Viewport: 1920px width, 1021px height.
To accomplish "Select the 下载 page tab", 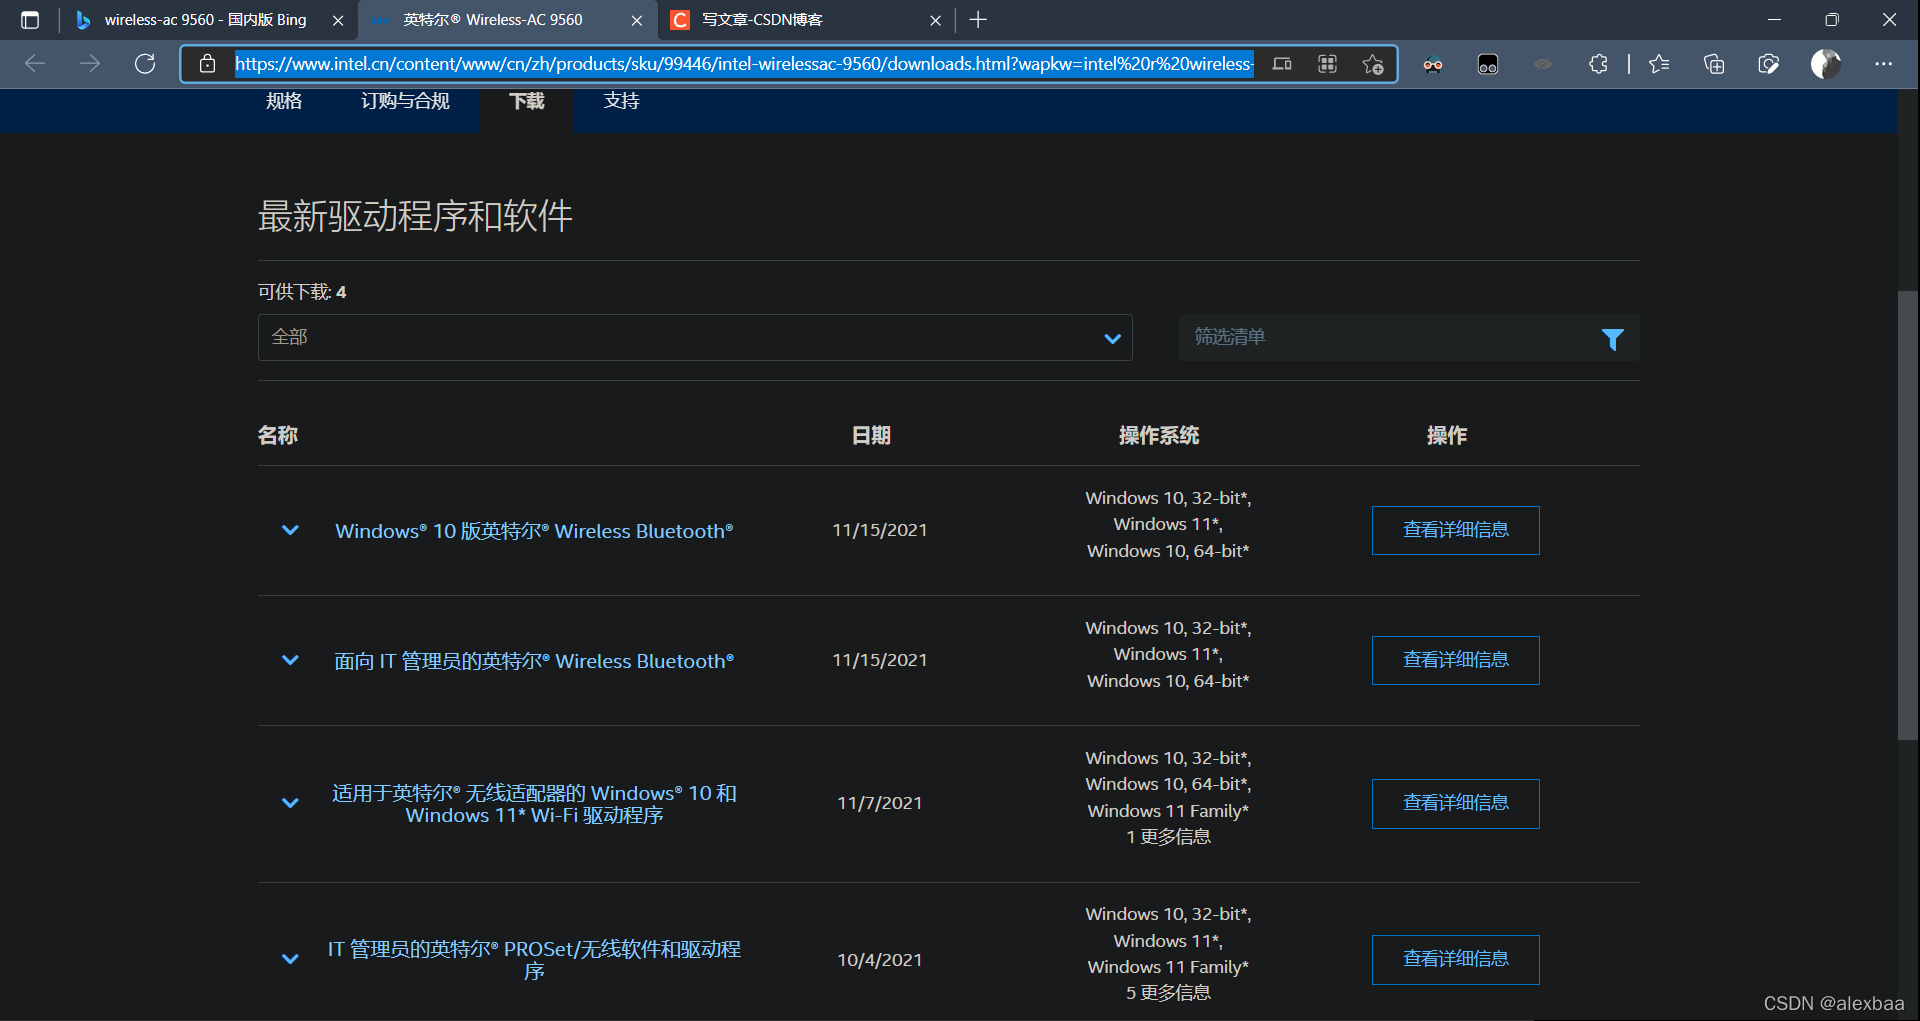I will [x=527, y=101].
